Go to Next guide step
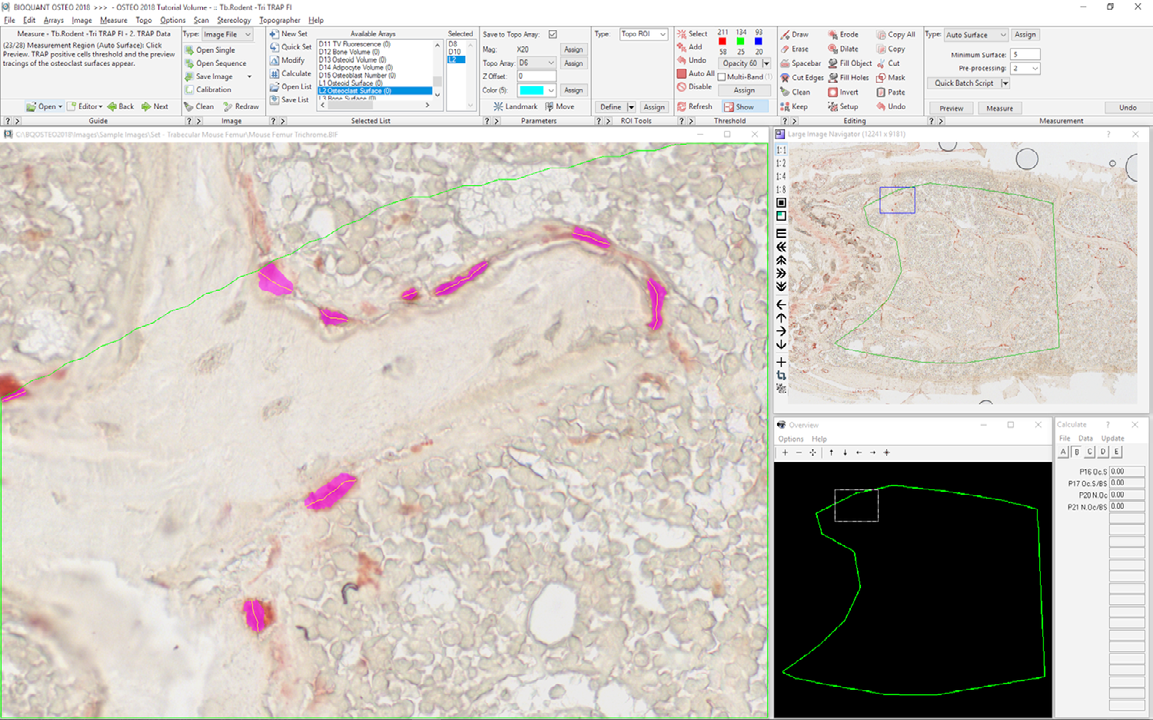 pyautogui.click(x=155, y=107)
